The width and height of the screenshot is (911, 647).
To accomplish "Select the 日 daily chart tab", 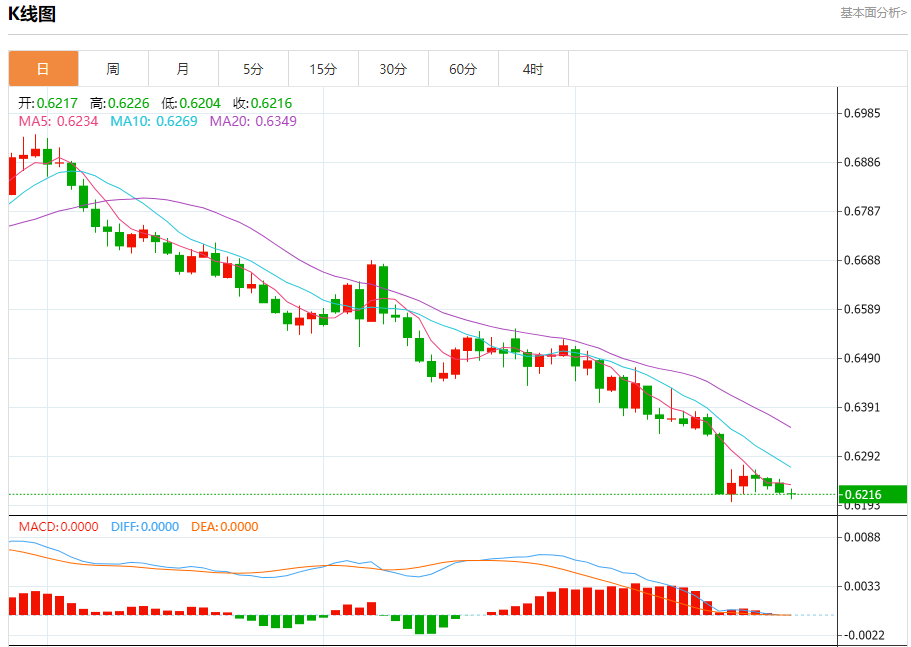I will pyautogui.click(x=44, y=69).
